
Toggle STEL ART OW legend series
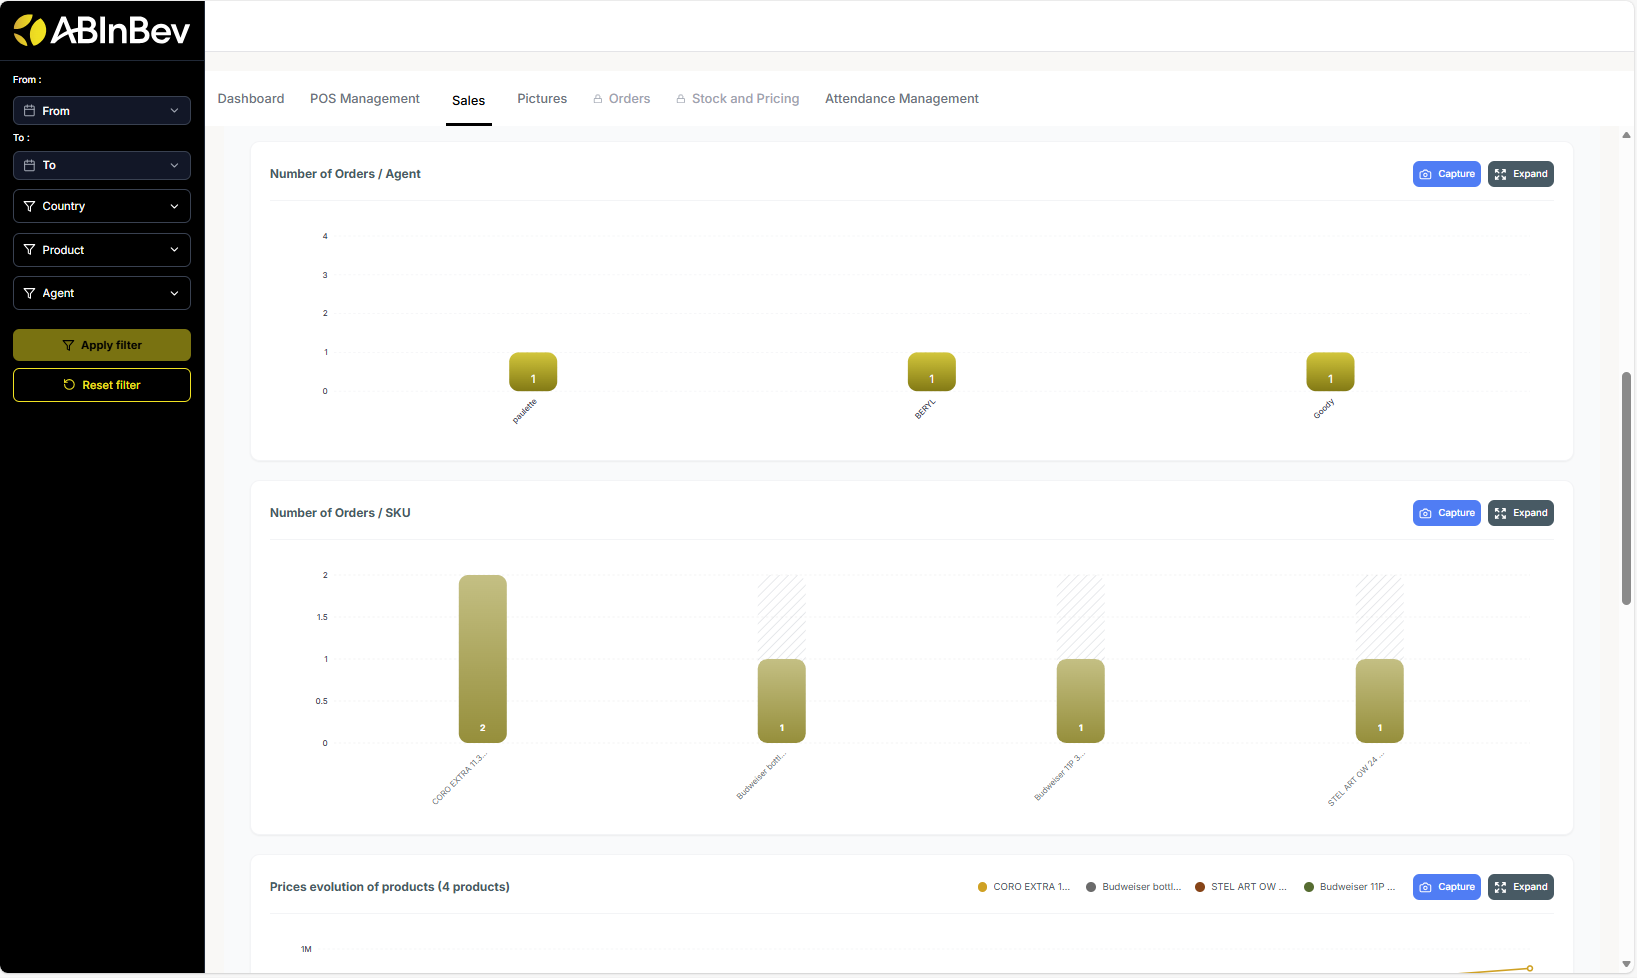1240,887
